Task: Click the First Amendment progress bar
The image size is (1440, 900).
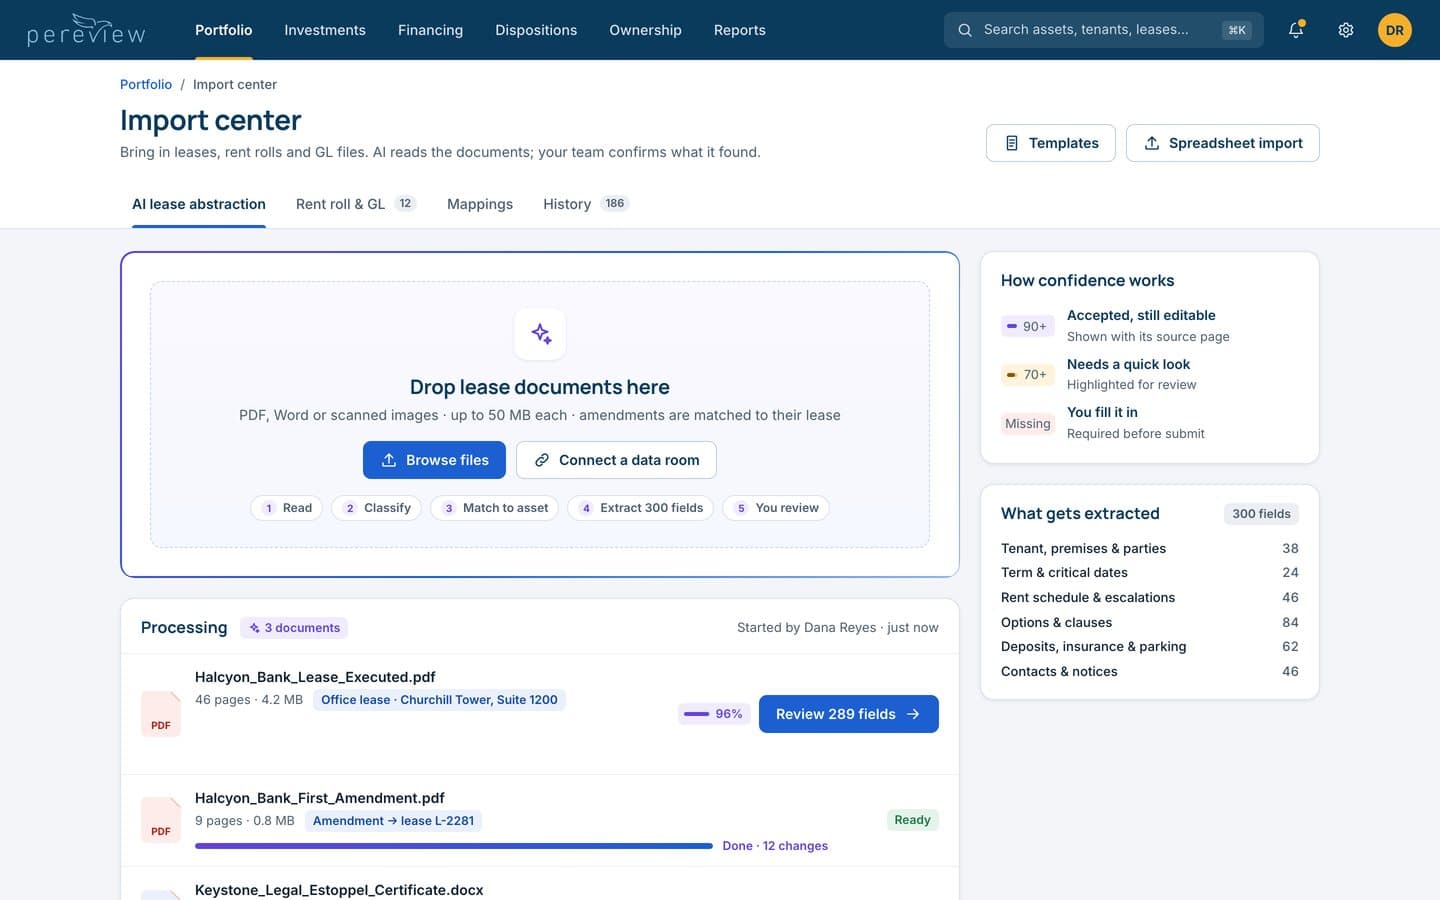Action: pos(454,846)
